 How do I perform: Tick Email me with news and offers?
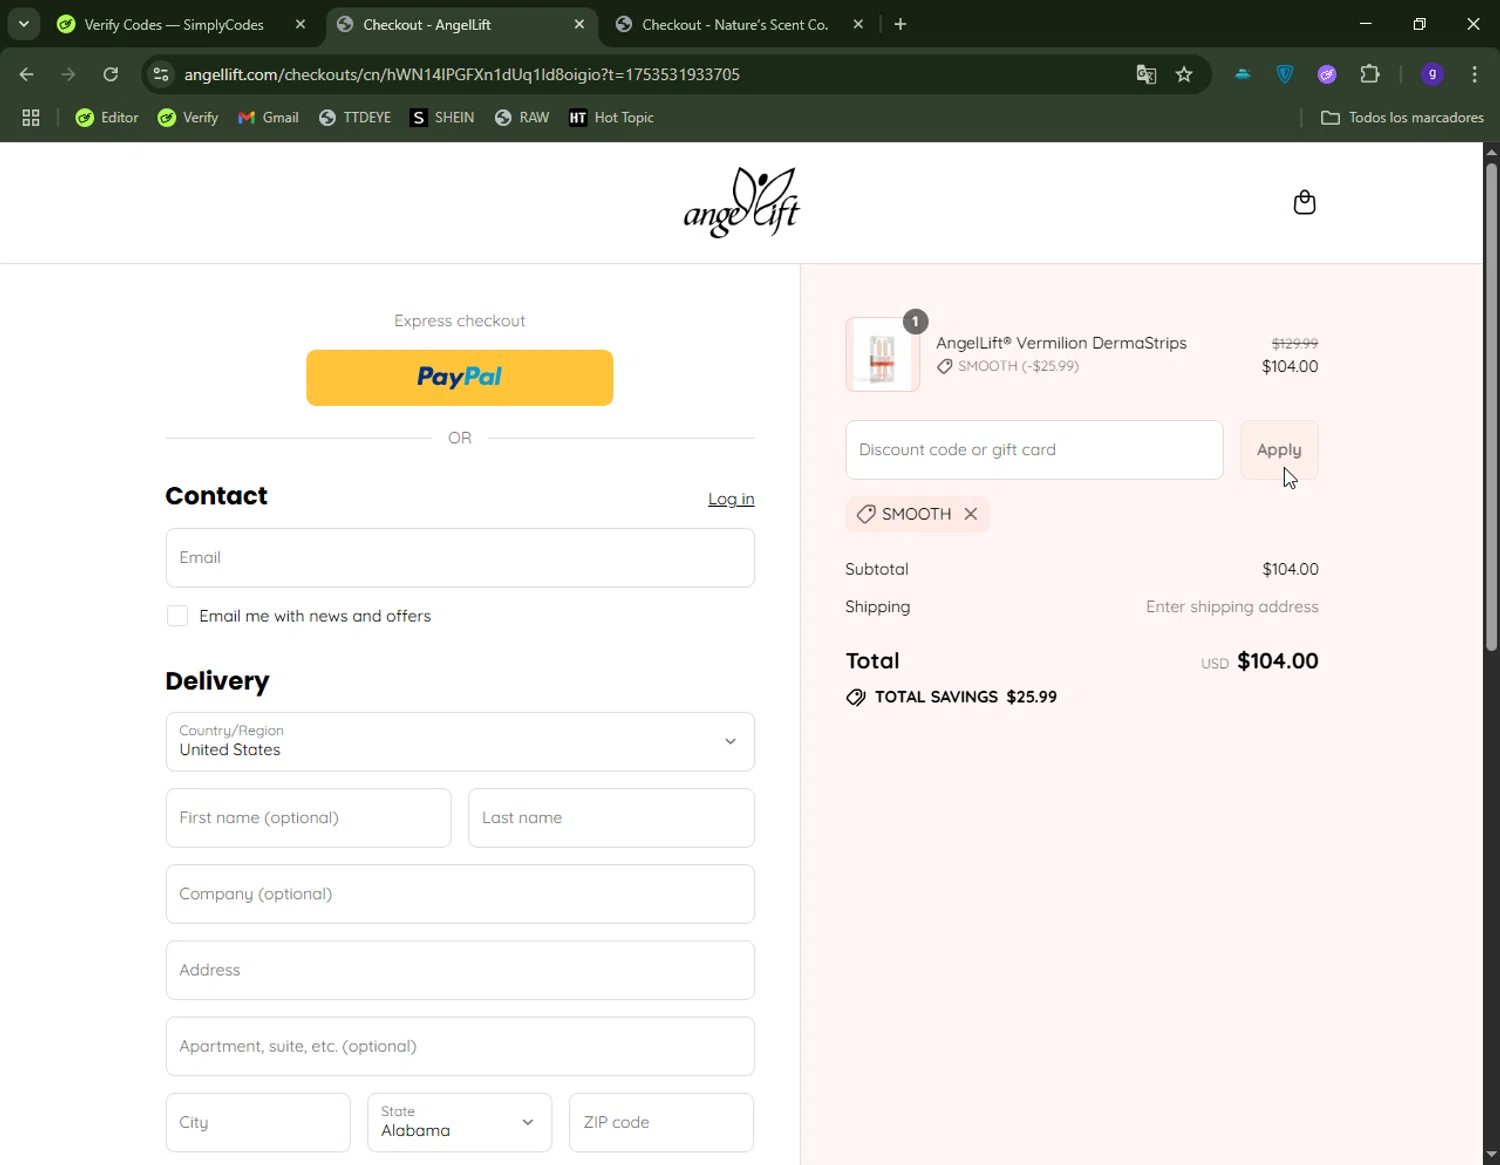click(177, 616)
